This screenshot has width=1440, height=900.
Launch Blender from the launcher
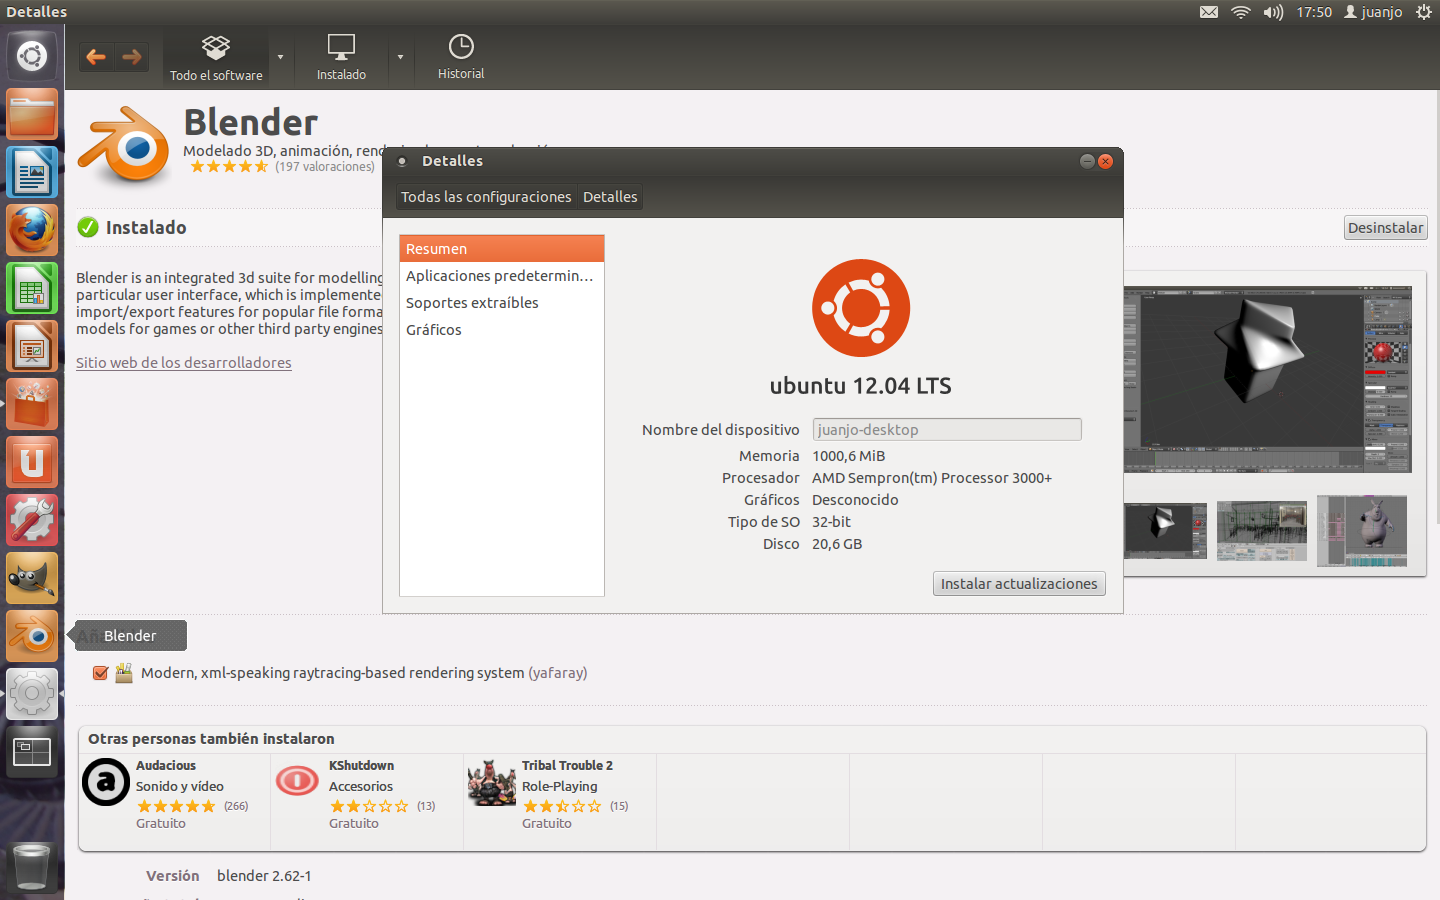coord(32,636)
